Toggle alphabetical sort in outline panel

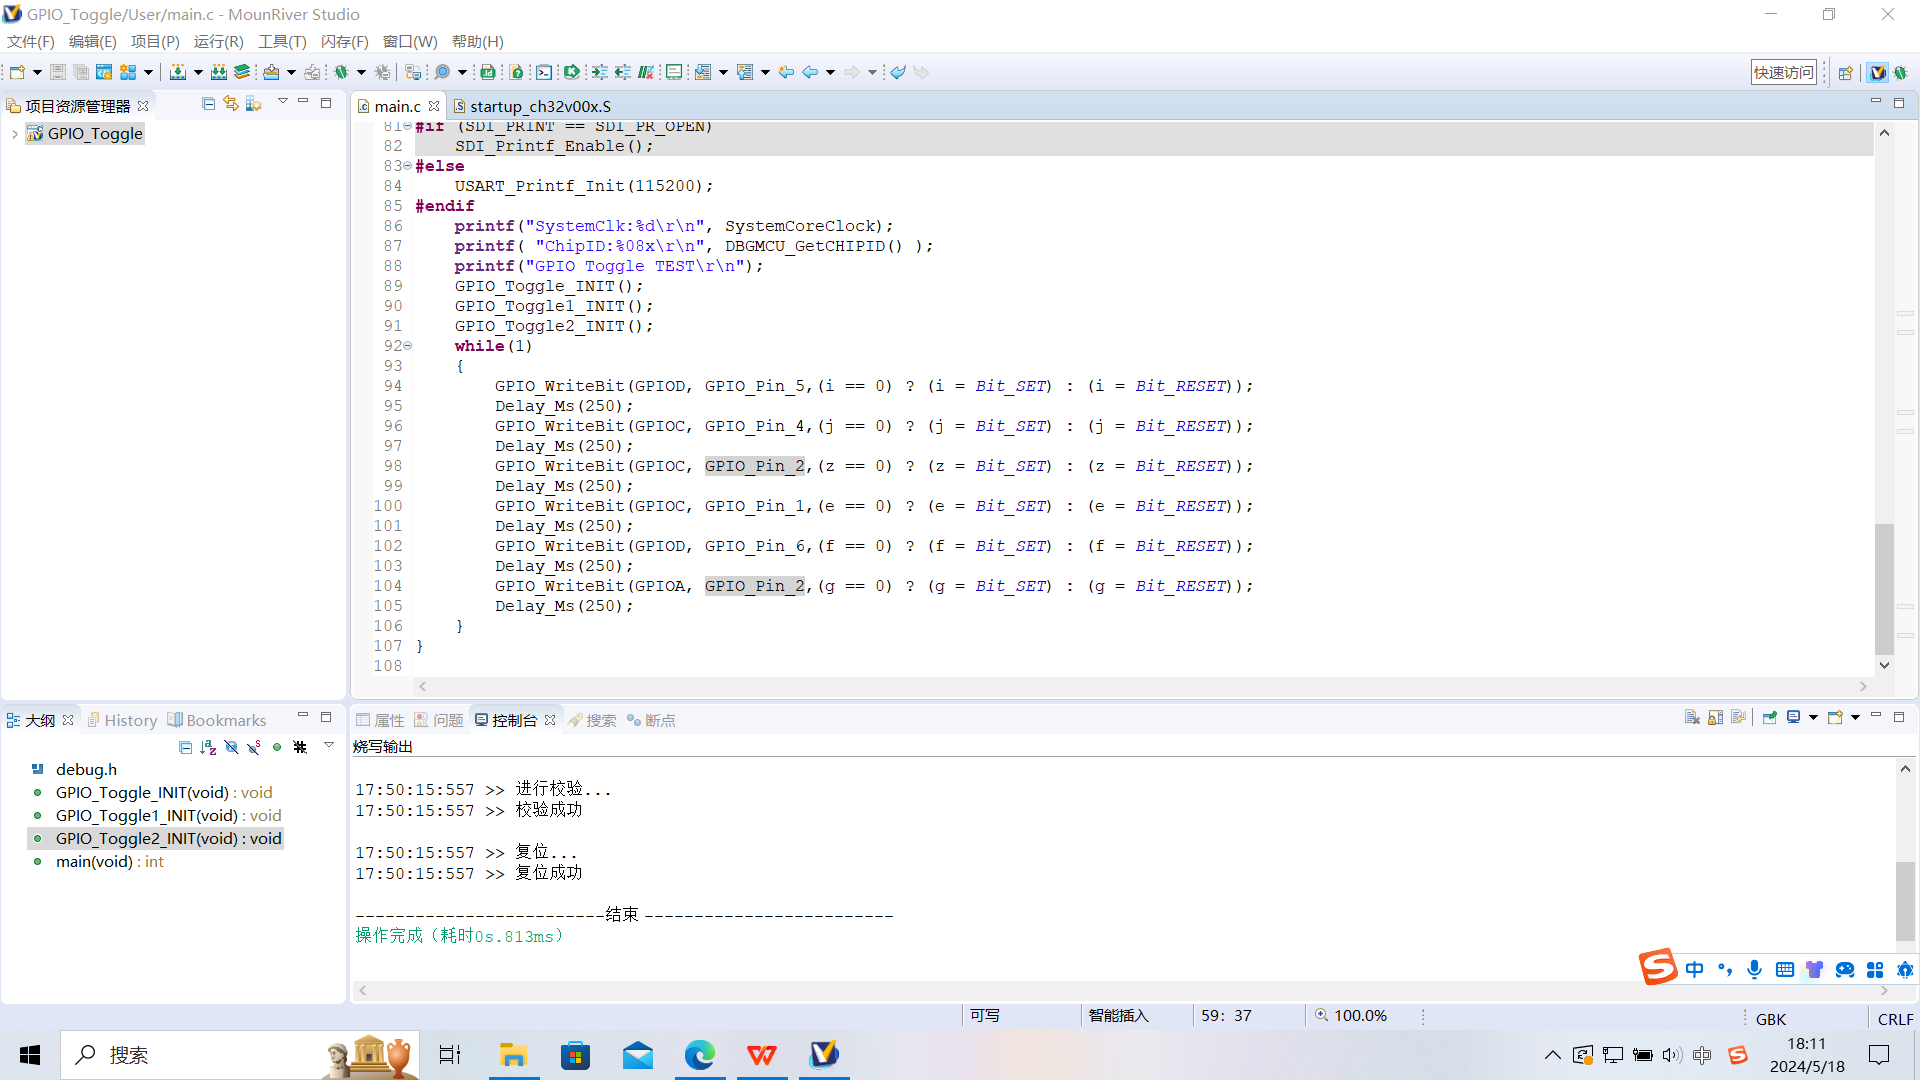coord(208,747)
